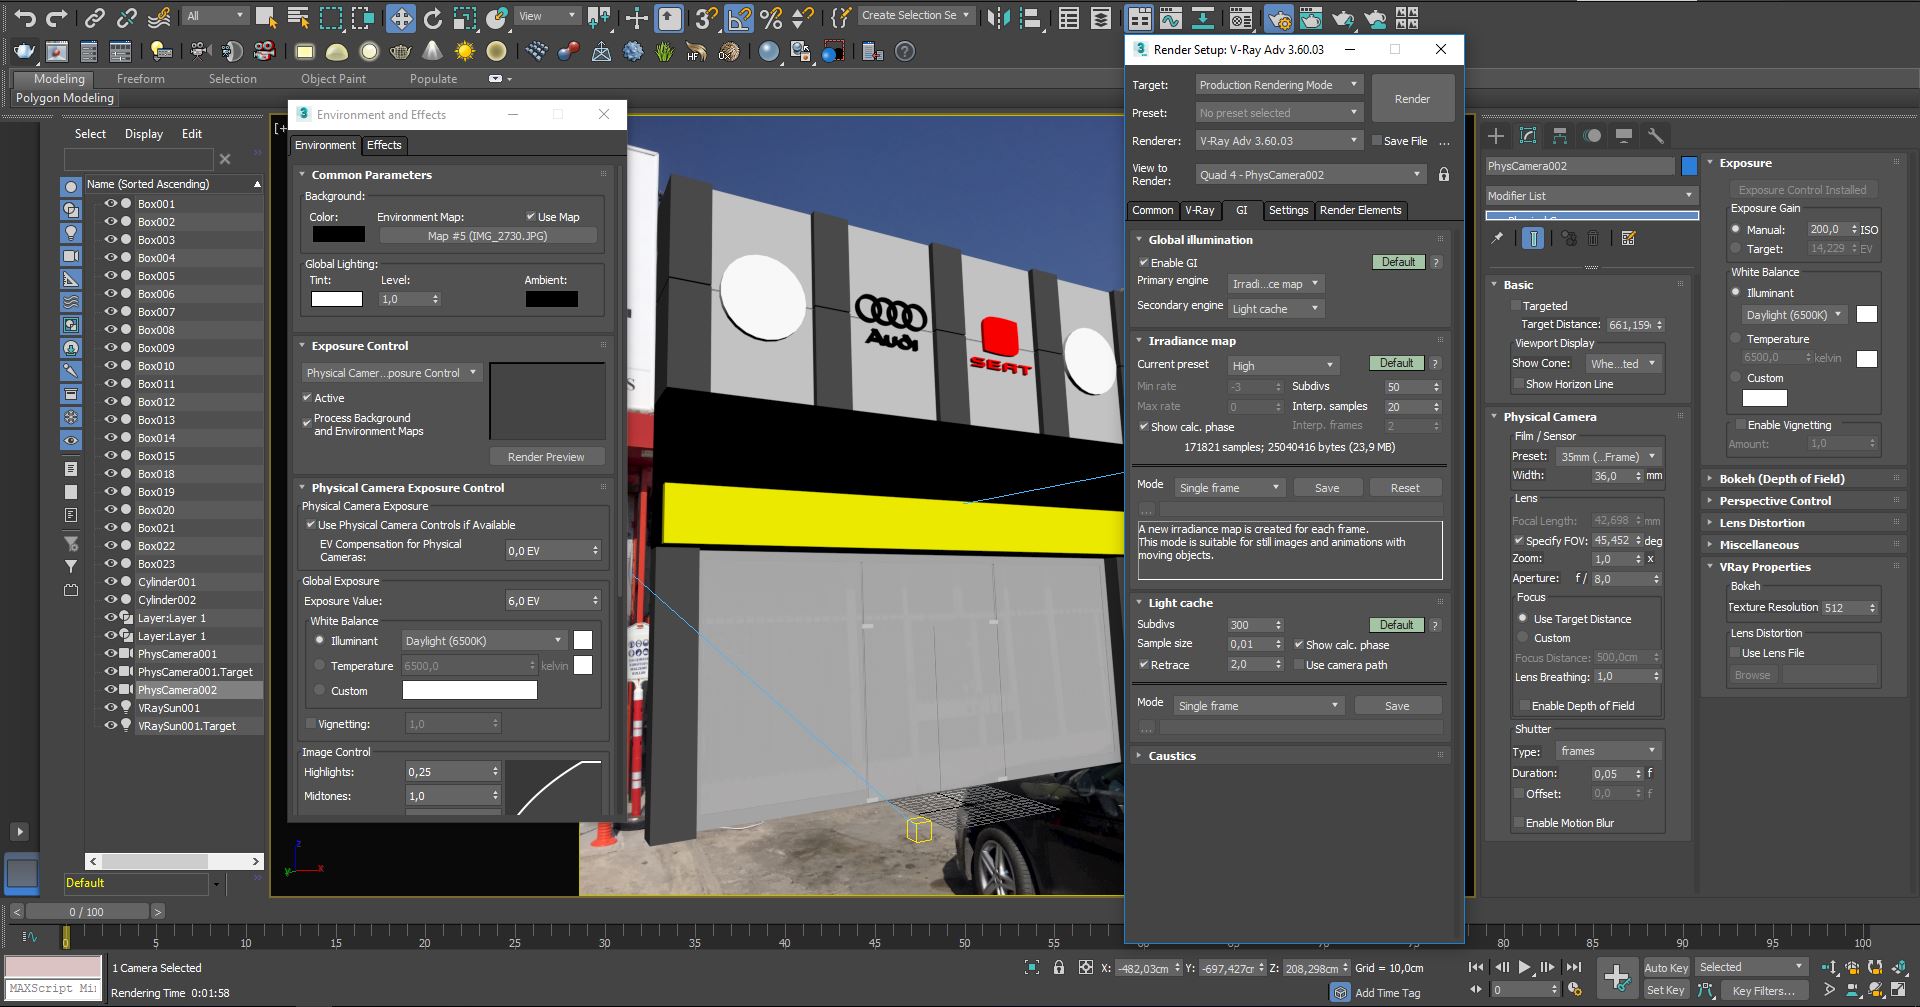The height and width of the screenshot is (1007, 1920).
Task: Open the Primary engine dropdown
Action: tap(1275, 284)
